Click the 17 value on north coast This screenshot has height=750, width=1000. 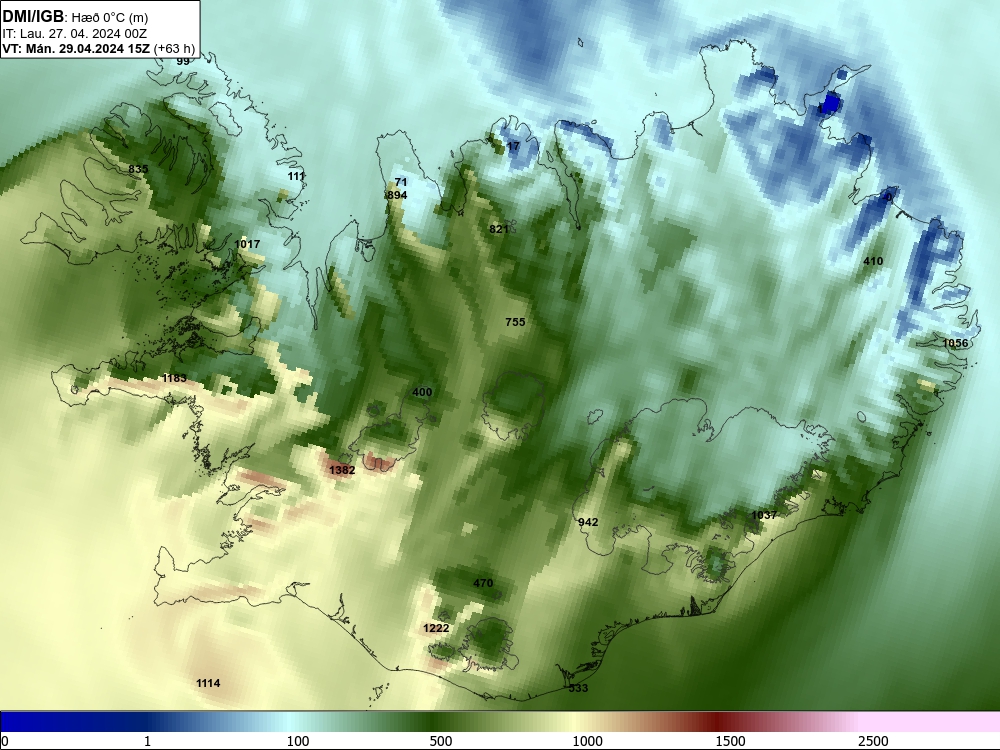513,146
